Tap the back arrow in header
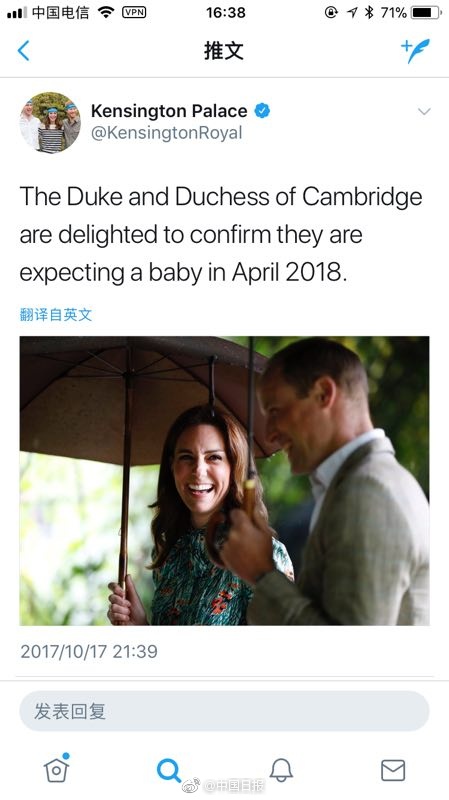Image resolution: width=449 pixels, height=800 pixels. click(23, 51)
